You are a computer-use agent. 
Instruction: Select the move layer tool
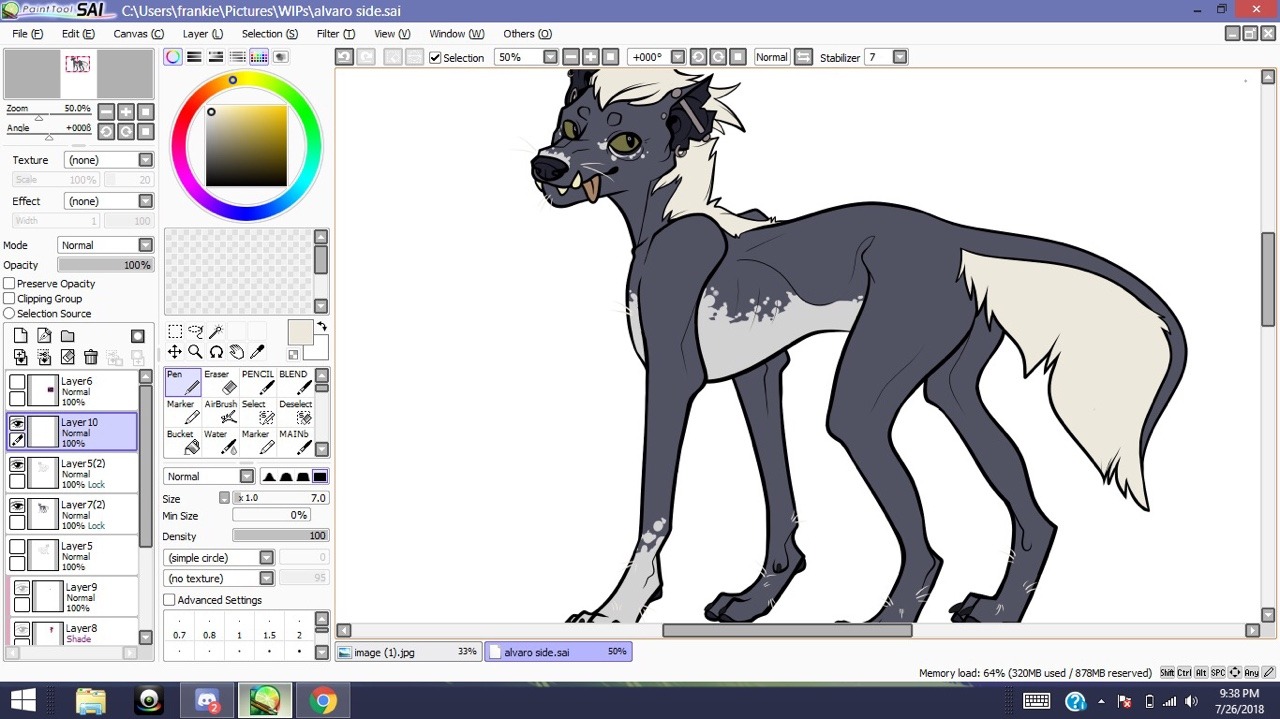tap(175, 352)
